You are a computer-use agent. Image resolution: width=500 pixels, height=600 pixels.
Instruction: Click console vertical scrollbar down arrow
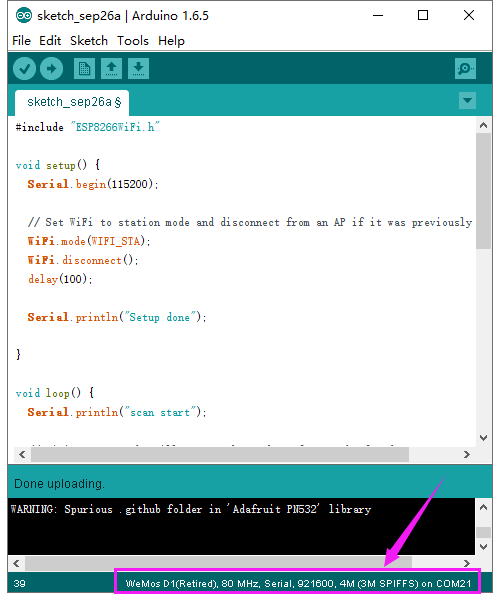(x=484, y=547)
